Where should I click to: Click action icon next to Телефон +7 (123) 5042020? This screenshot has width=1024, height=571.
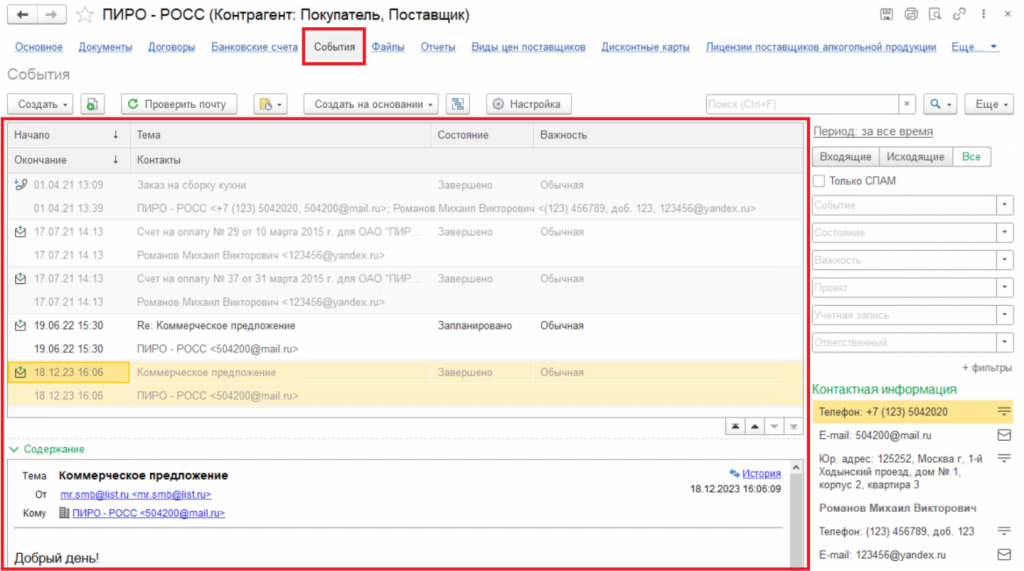click(1004, 412)
